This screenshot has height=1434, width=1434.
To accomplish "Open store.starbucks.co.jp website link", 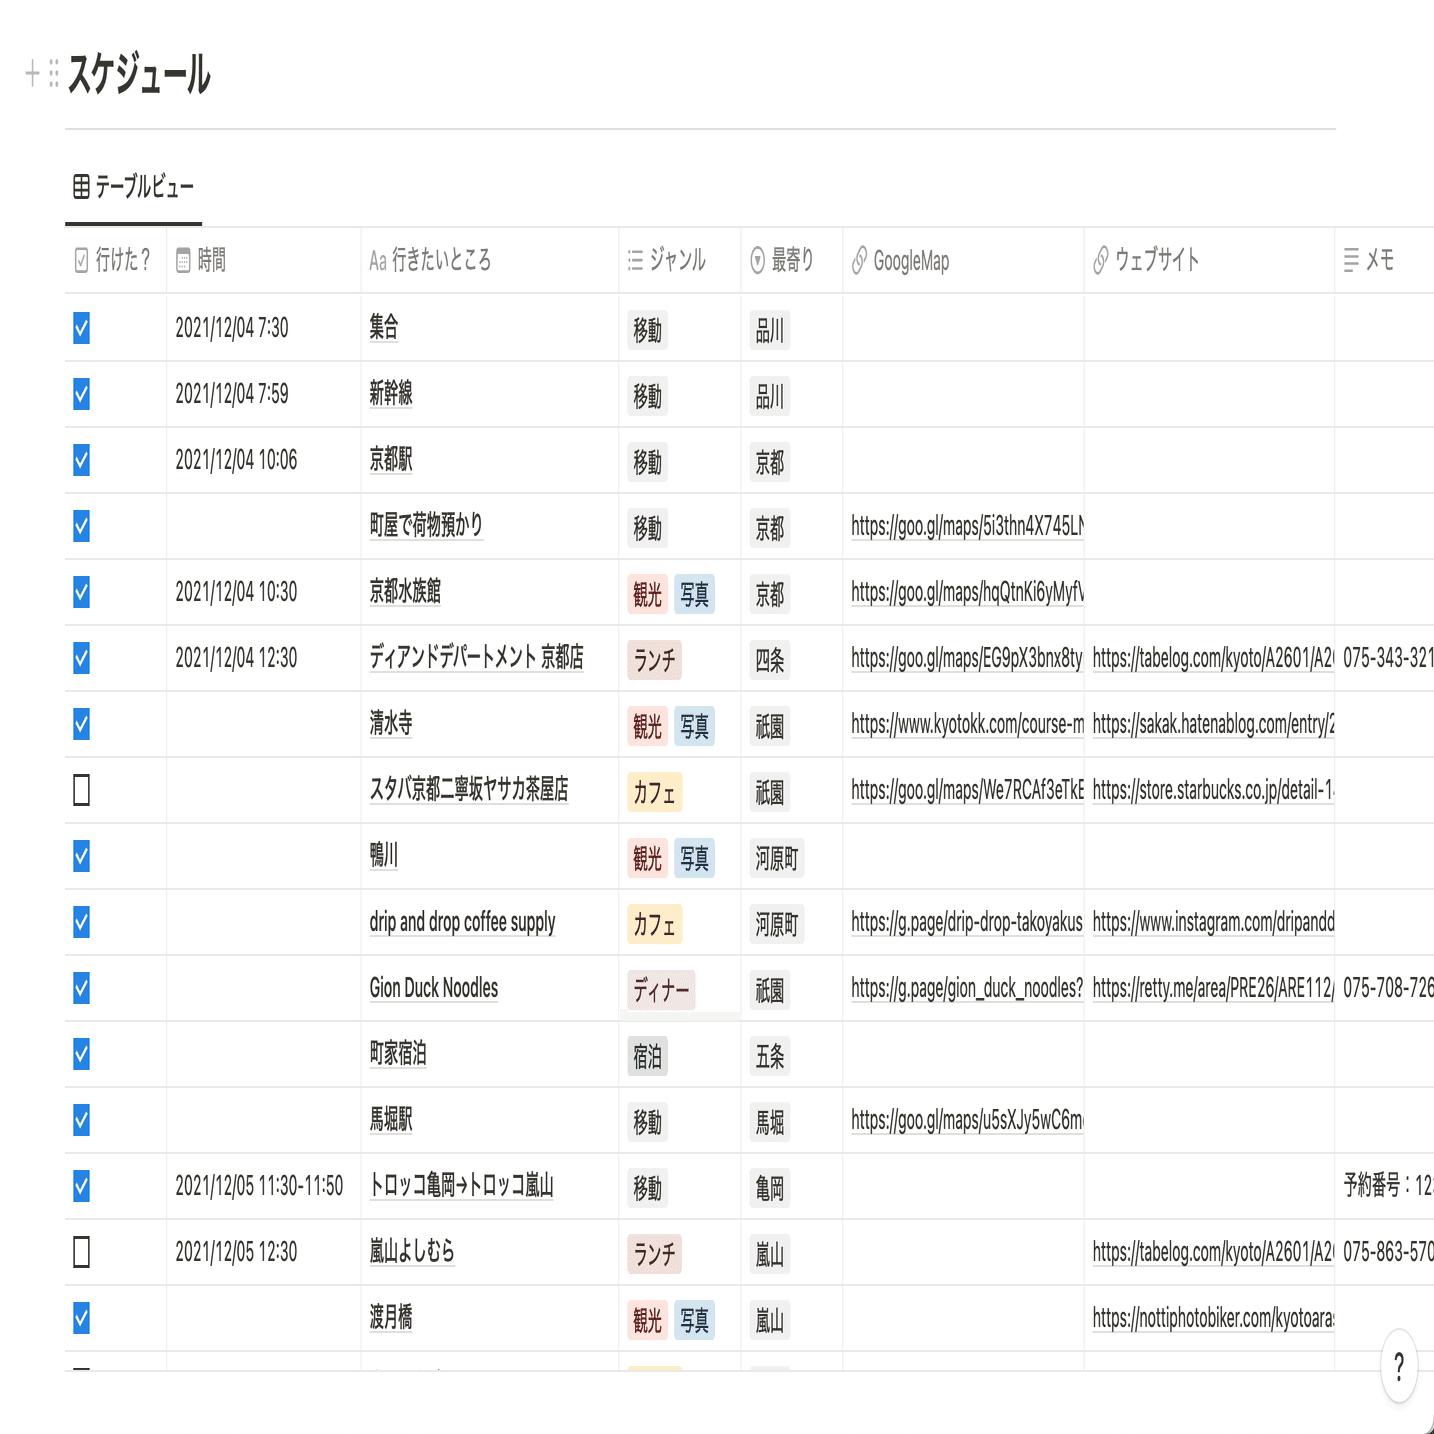I will click(x=1213, y=790).
